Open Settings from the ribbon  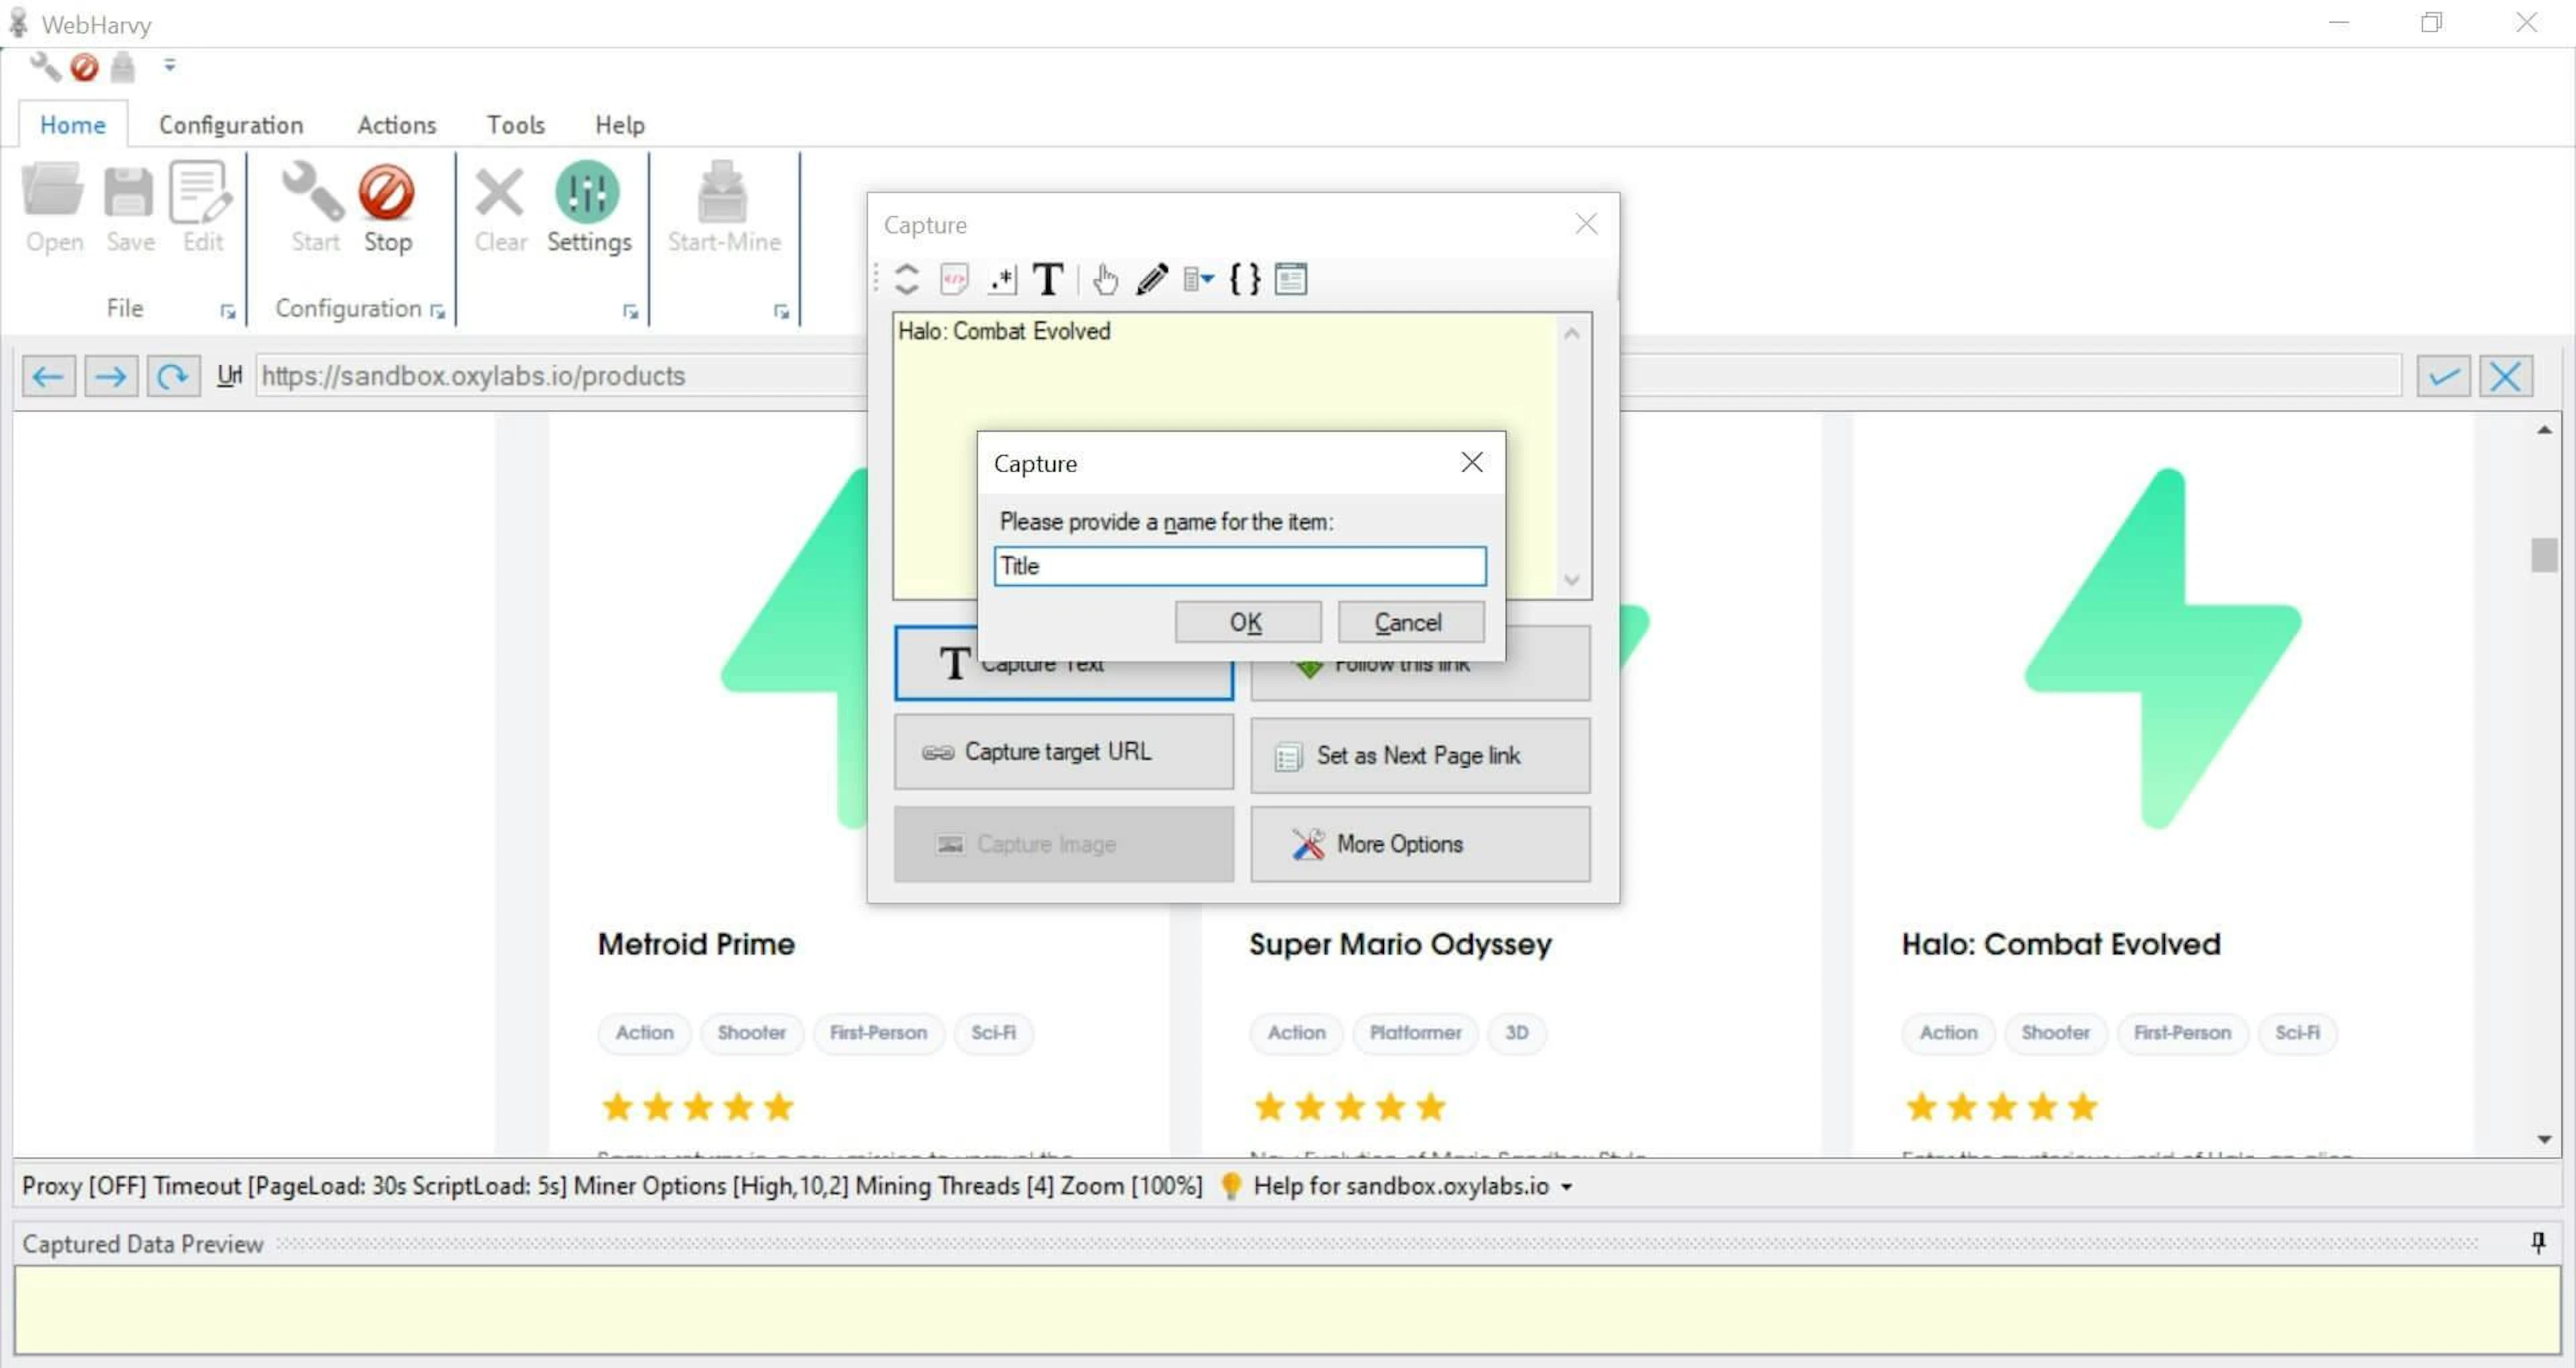pyautogui.click(x=589, y=209)
